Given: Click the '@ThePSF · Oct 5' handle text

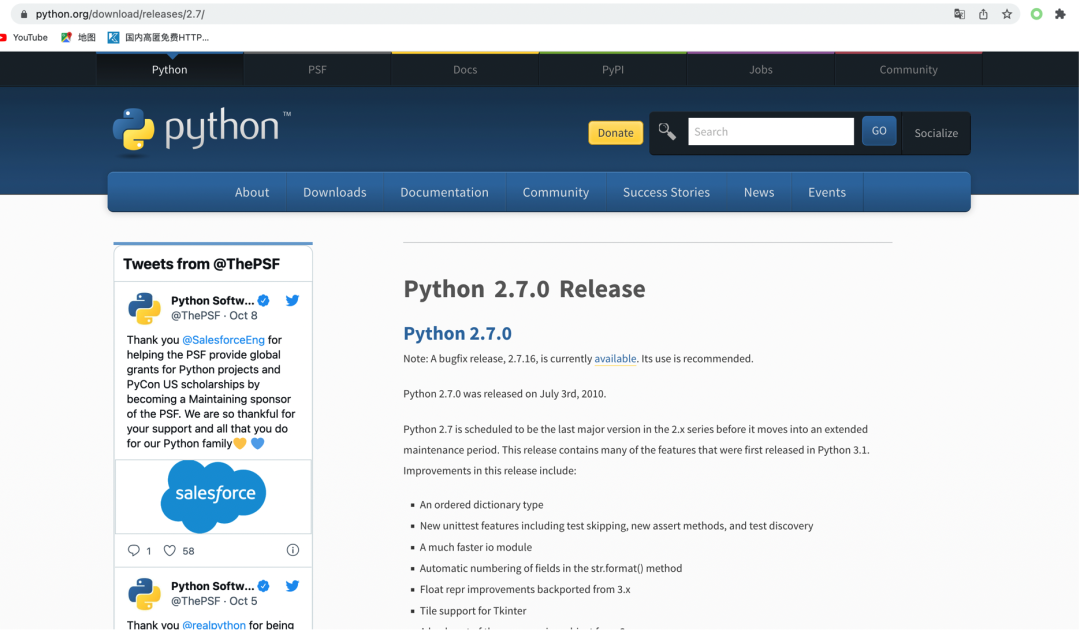Looking at the screenshot, I should coord(214,601).
